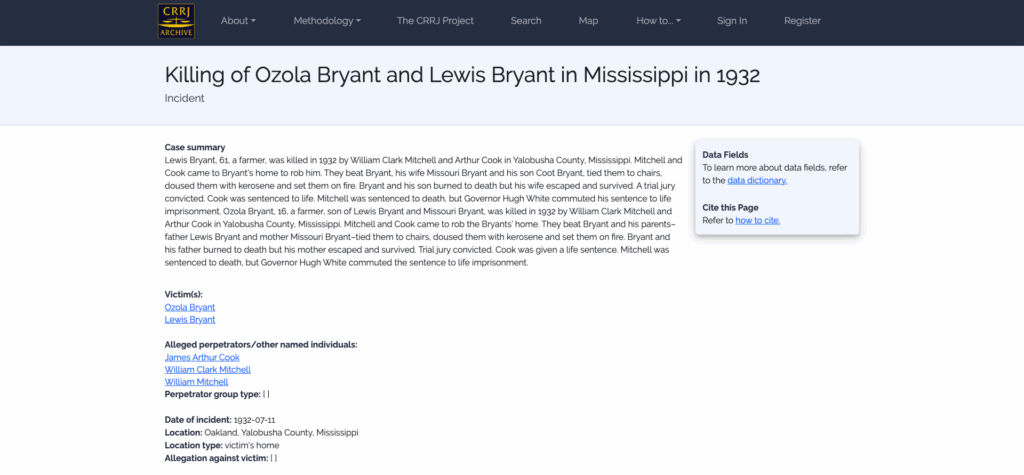Click the incident page title heading
Screen dimensions: 1024x475
[462, 75]
